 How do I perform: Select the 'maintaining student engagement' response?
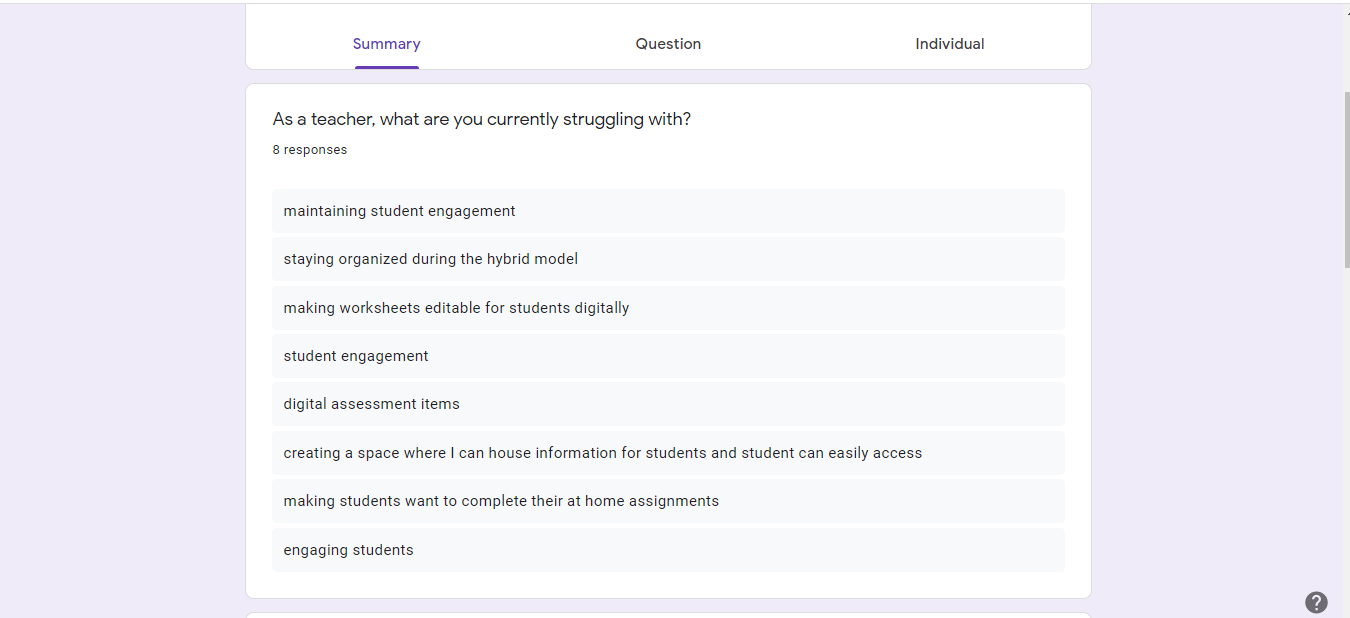tap(668, 211)
